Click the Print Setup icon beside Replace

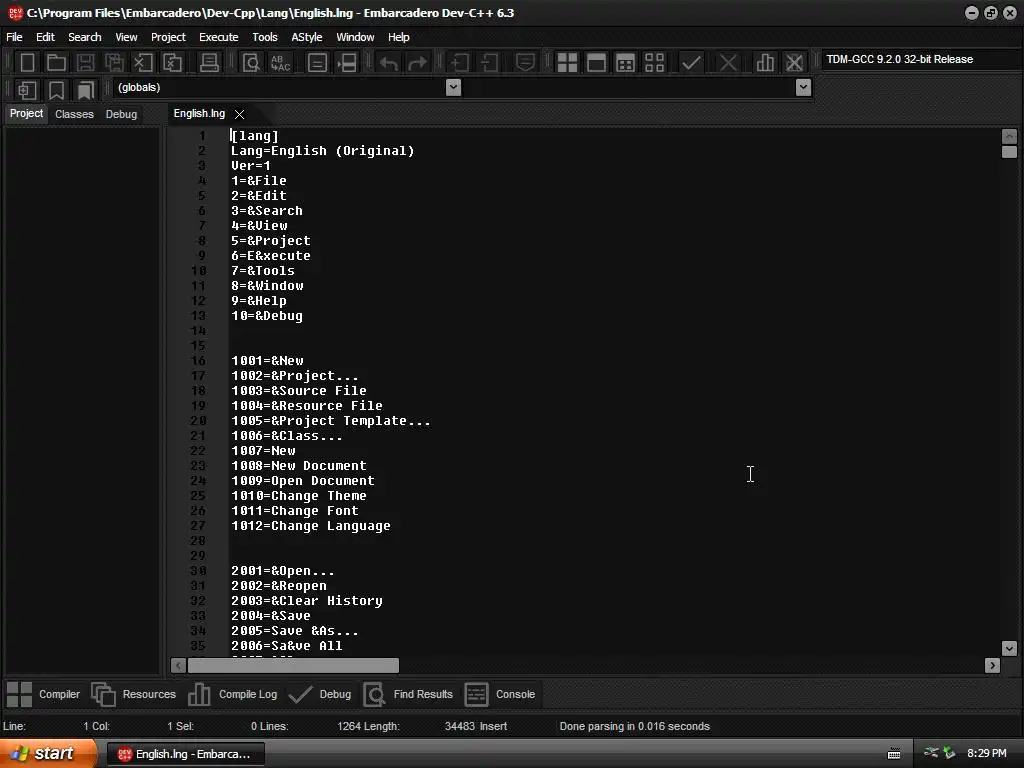317,63
